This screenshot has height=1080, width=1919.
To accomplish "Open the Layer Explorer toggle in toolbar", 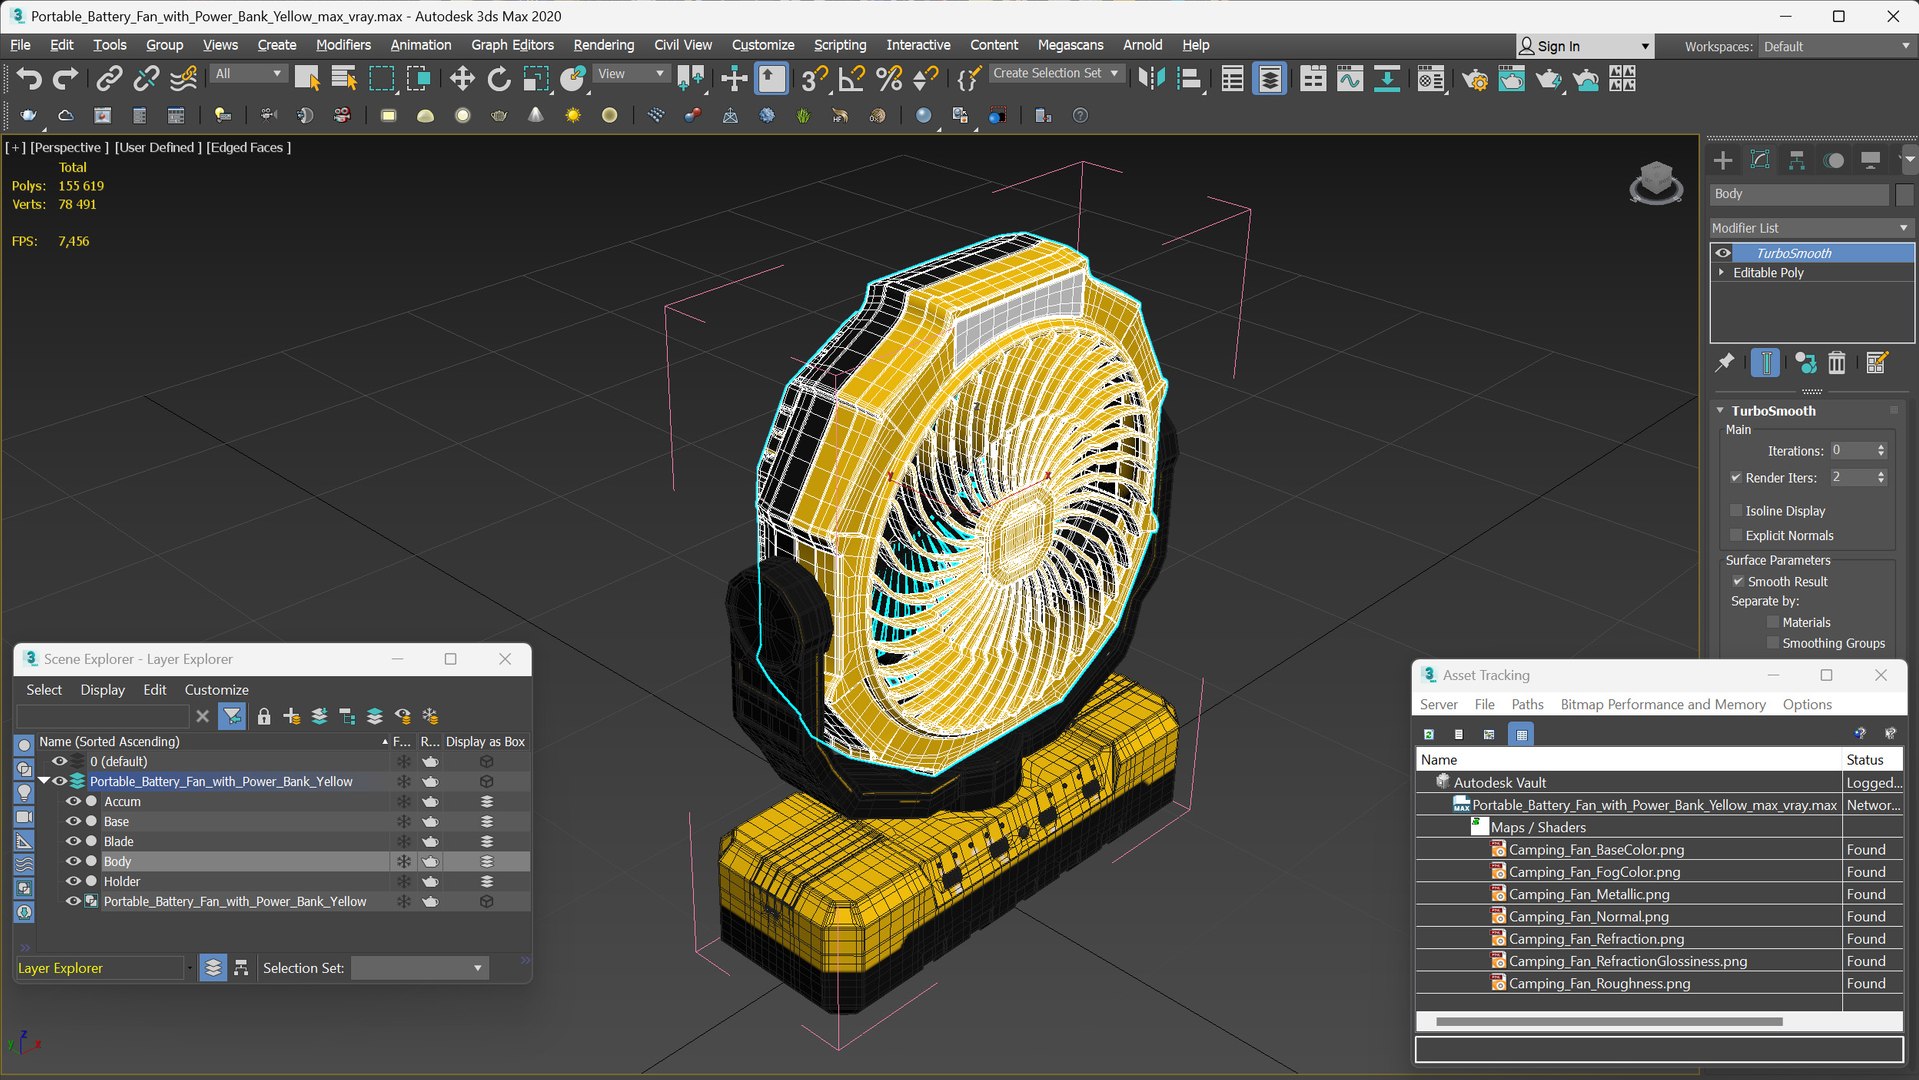I will (x=1270, y=79).
